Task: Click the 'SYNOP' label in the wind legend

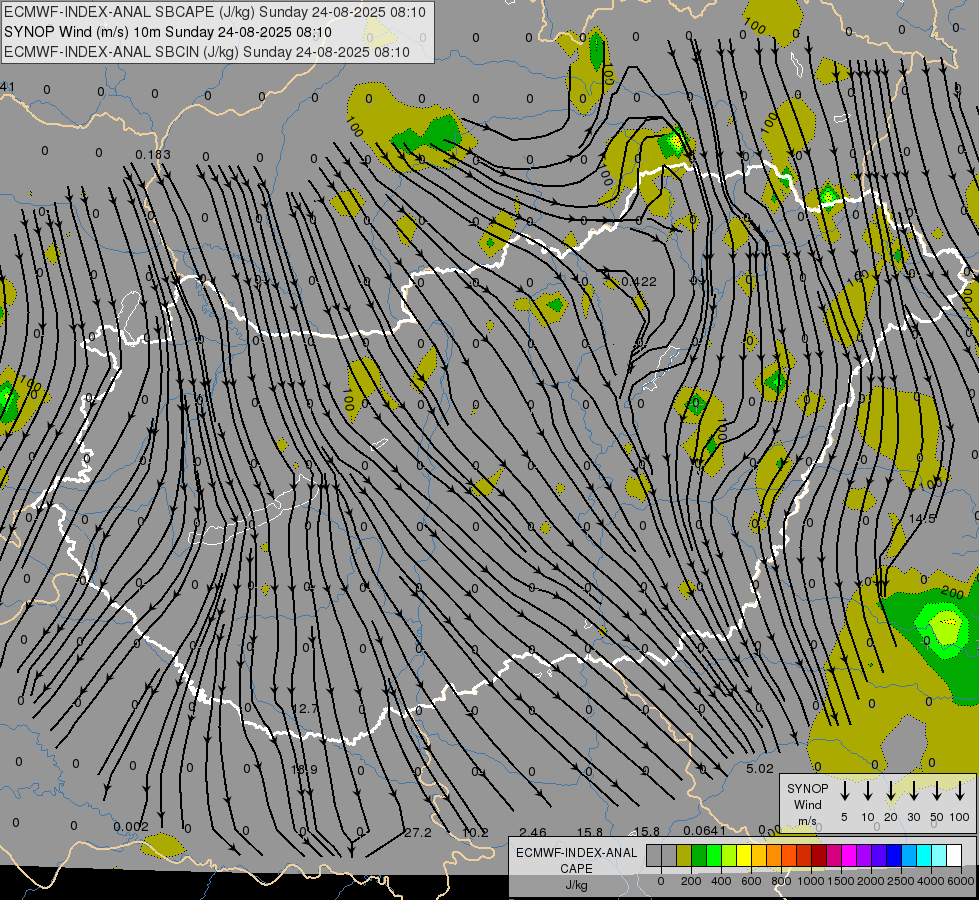Action: [x=807, y=789]
